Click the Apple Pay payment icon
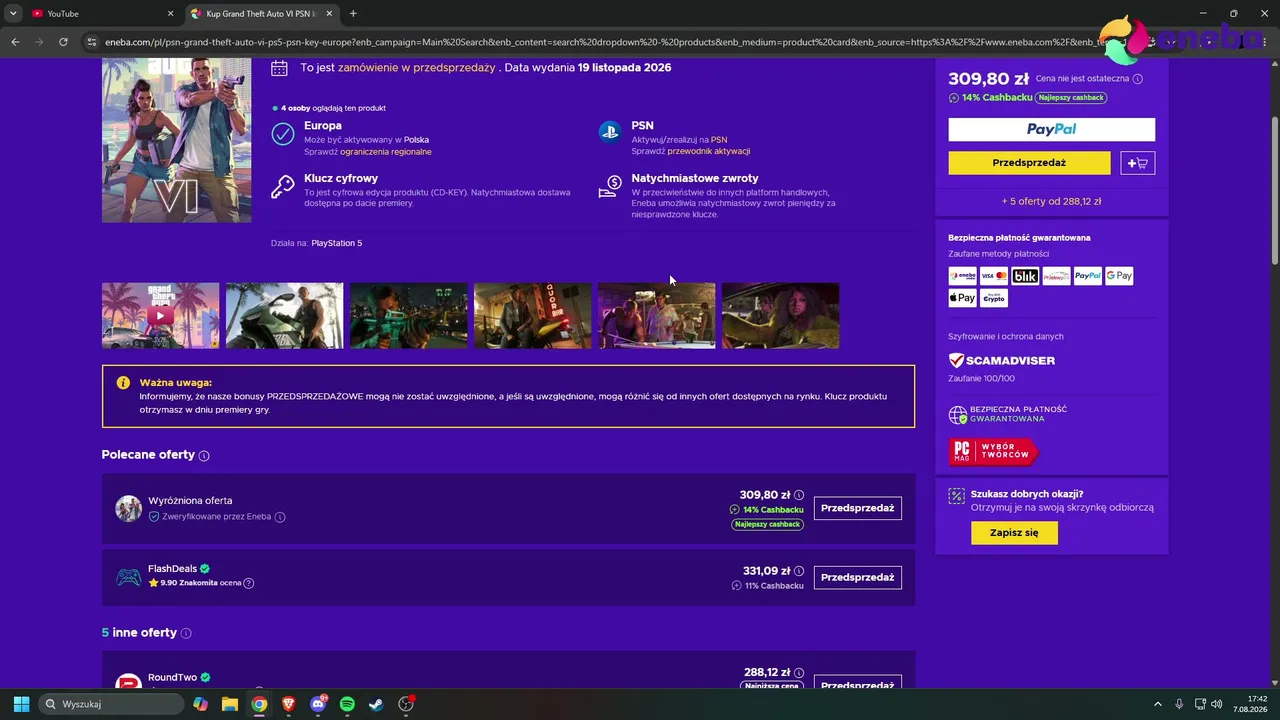This screenshot has width=1280, height=720. click(x=962, y=298)
